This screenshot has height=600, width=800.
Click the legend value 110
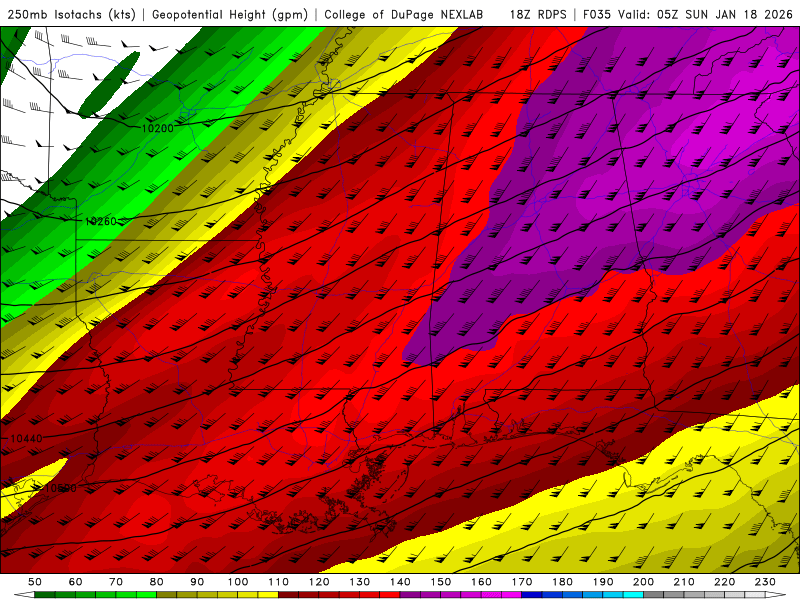(279, 582)
